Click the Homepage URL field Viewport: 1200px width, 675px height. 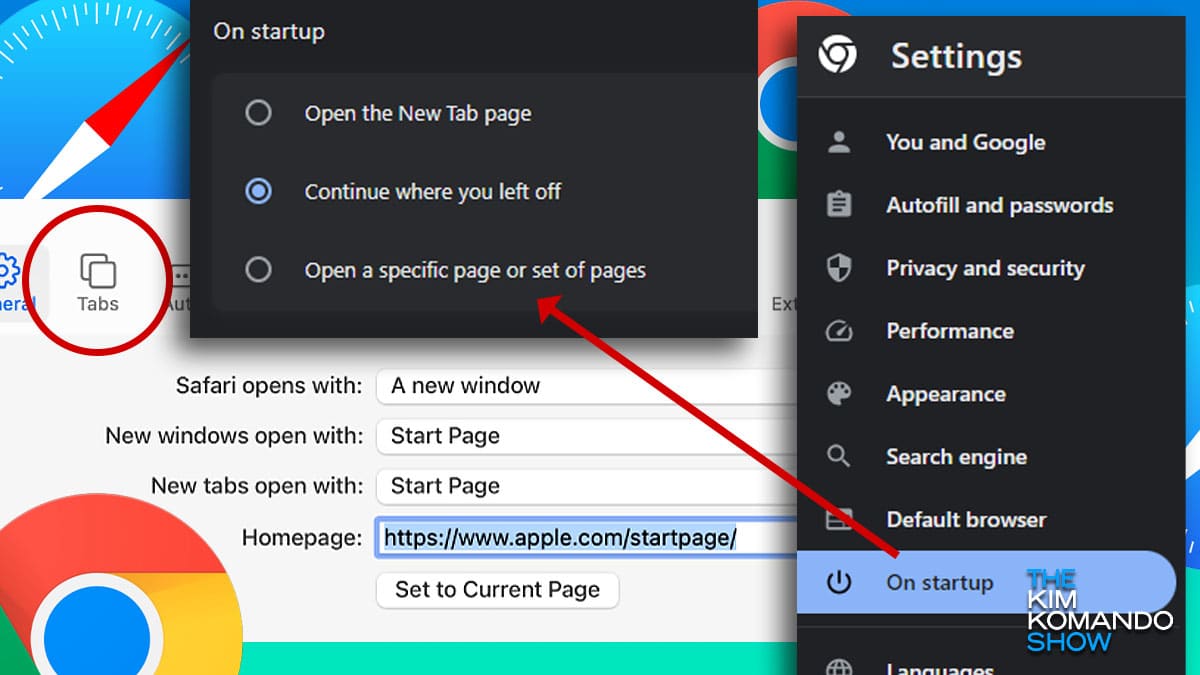tap(586, 538)
